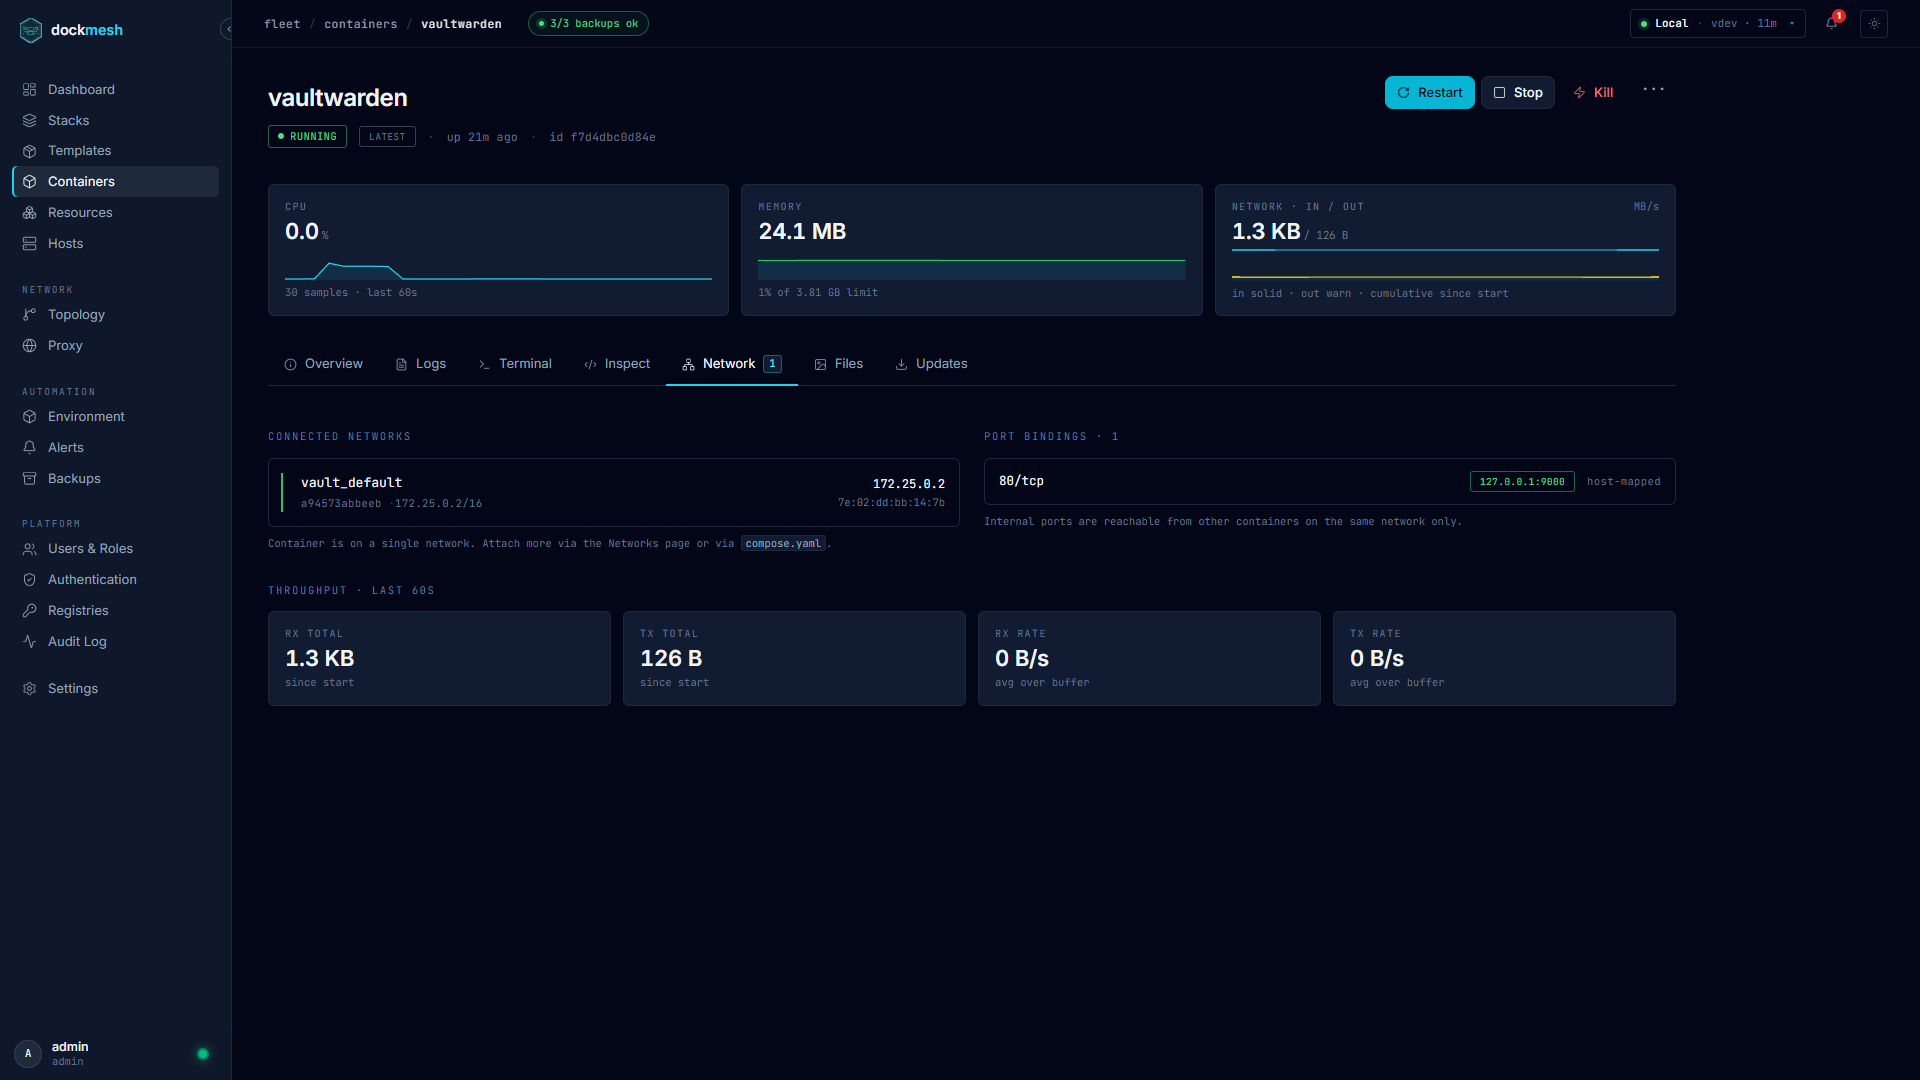The width and height of the screenshot is (1920, 1080).
Task: Open the Audit Log
Action: [x=115, y=641]
